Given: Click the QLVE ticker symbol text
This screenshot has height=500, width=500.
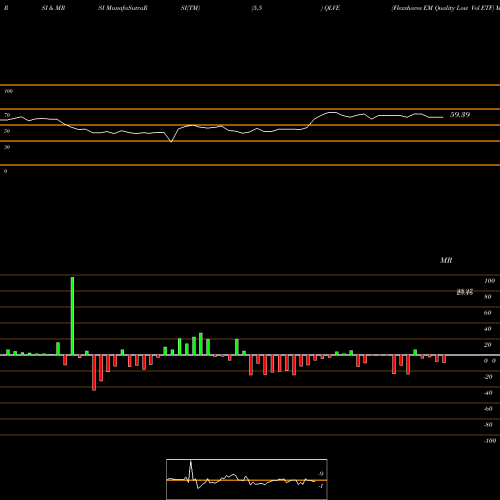Looking at the screenshot, I should click(332, 8).
